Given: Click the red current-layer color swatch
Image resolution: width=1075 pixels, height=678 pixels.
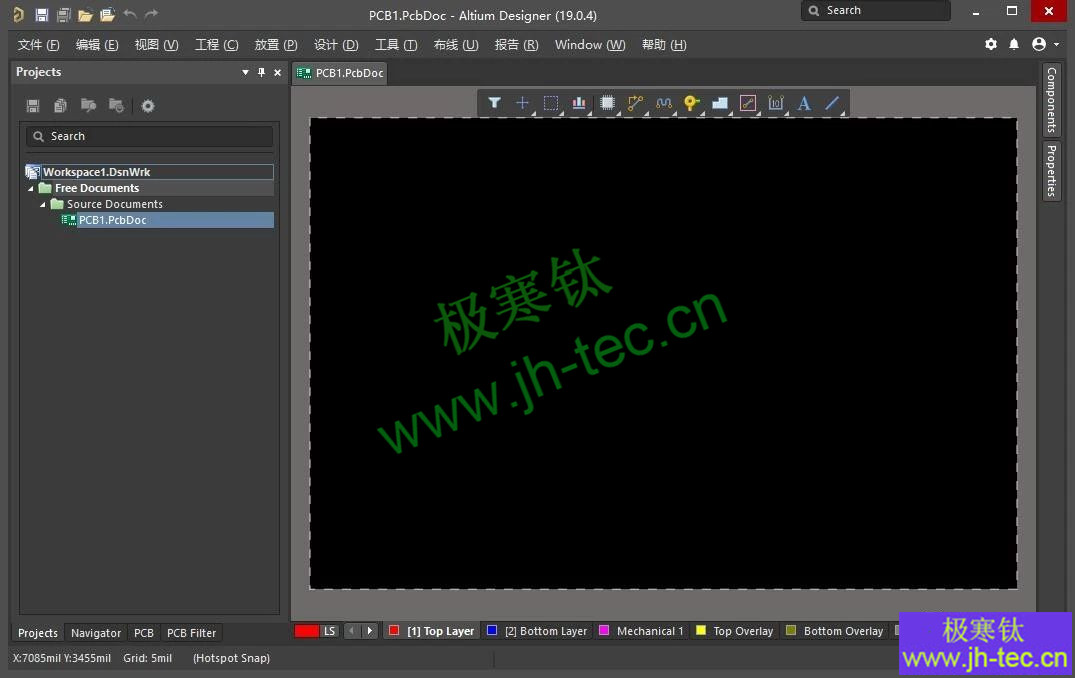Looking at the screenshot, I should coord(306,631).
